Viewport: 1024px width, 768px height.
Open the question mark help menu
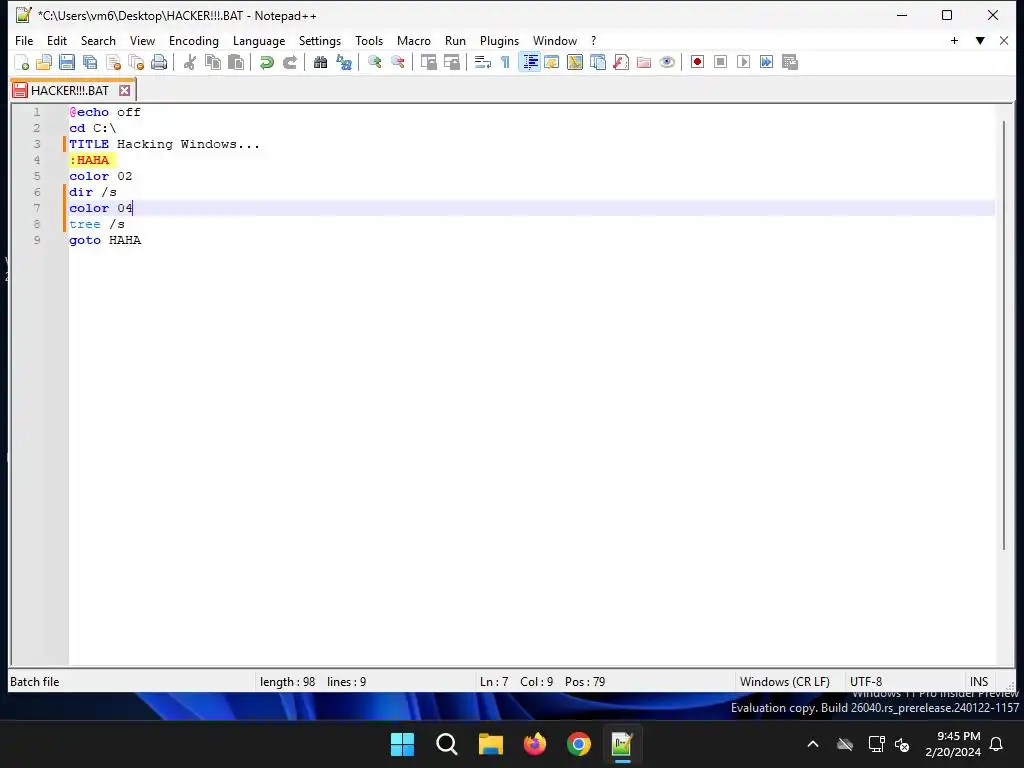[x=594, y=40]
